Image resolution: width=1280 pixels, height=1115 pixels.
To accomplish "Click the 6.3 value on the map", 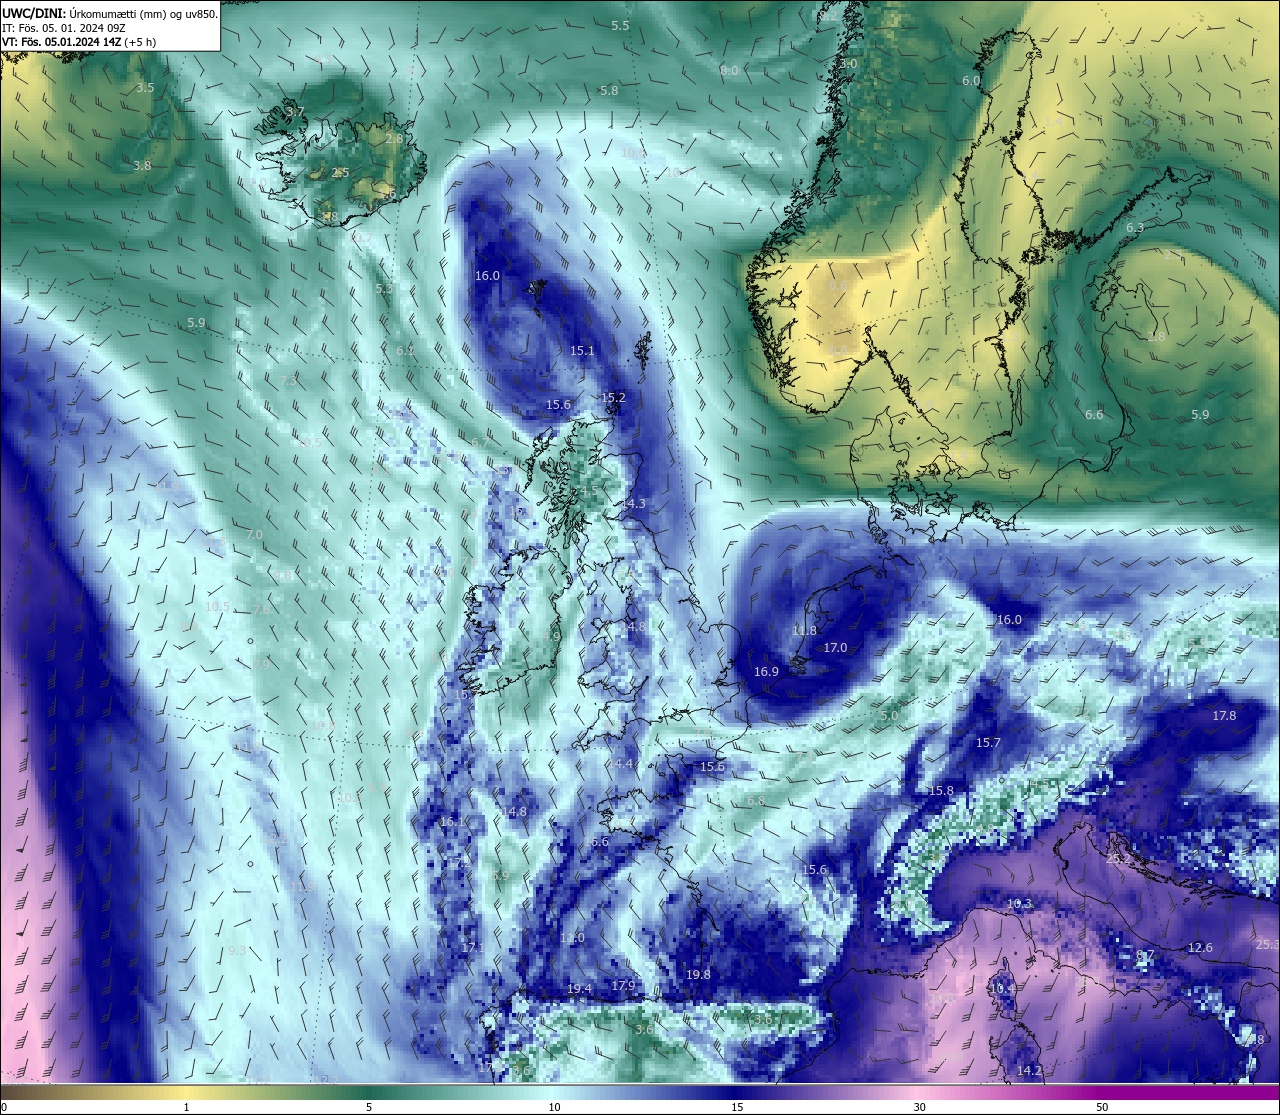I will coord(1135,228).
